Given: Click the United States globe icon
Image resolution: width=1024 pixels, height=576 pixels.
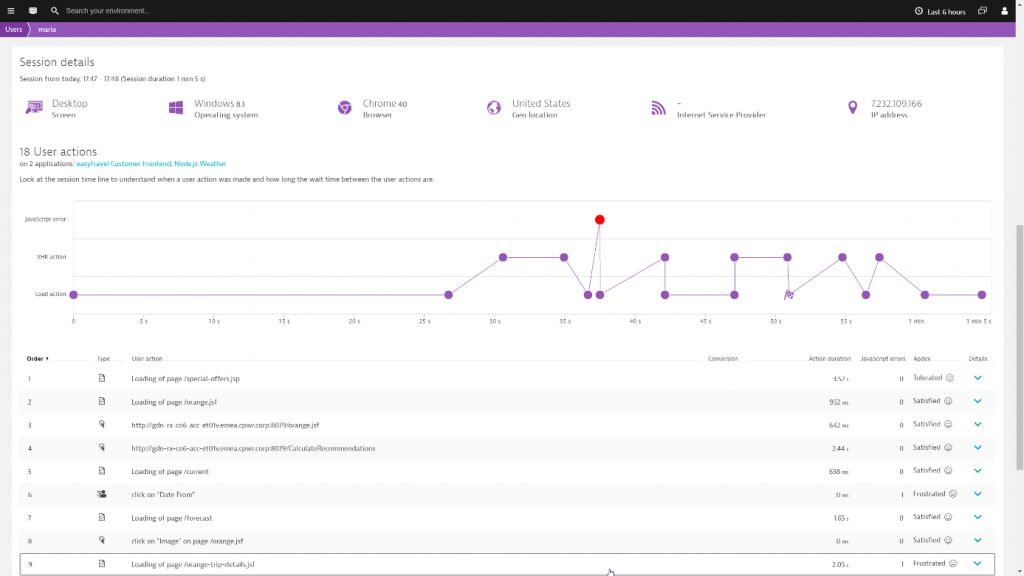Looking at the screenshot, I should [x=493, y=108].
